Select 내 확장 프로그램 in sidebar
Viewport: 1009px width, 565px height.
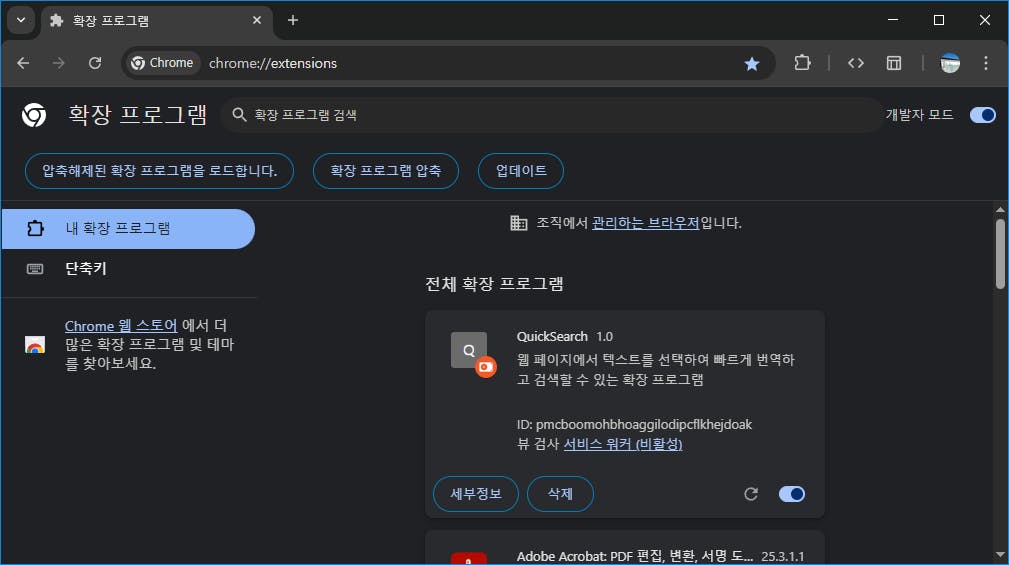[x=127, y=229]
